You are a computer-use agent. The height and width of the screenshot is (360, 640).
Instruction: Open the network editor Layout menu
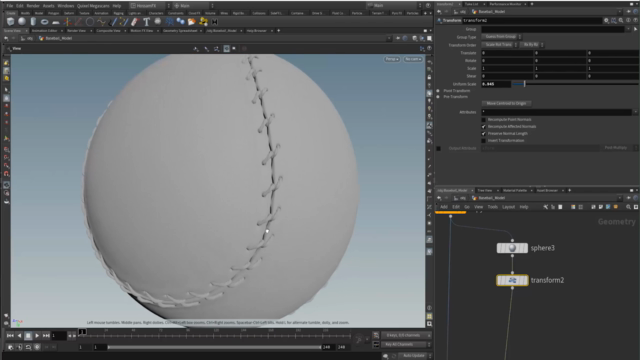tap(508, 207)
